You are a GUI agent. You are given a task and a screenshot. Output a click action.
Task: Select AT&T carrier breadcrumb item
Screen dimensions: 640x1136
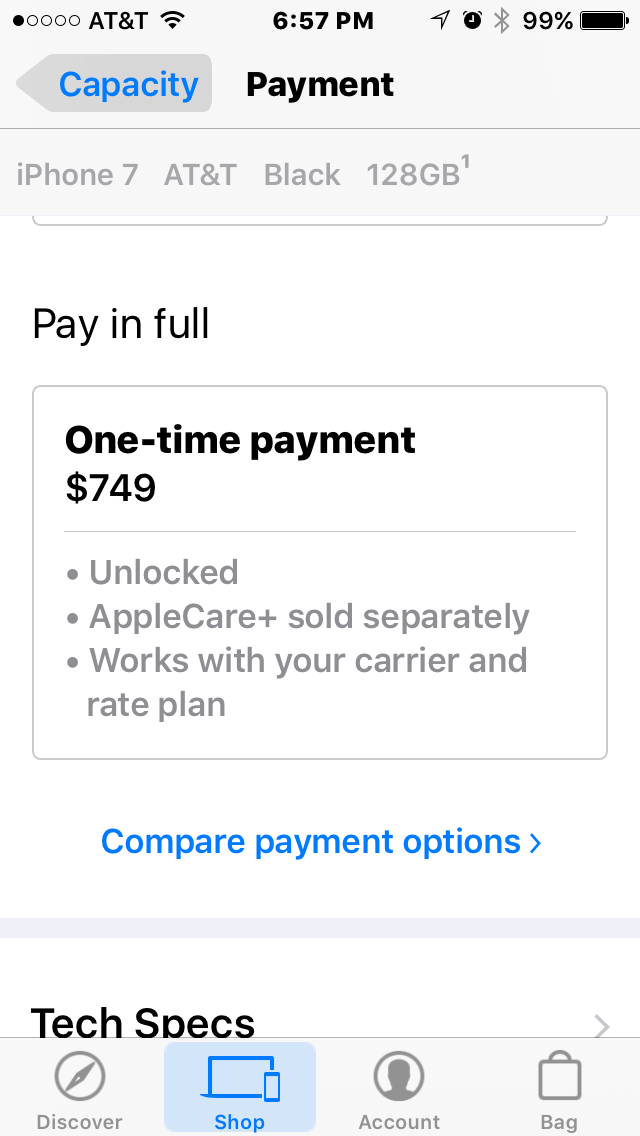click(x=200, y=175)
